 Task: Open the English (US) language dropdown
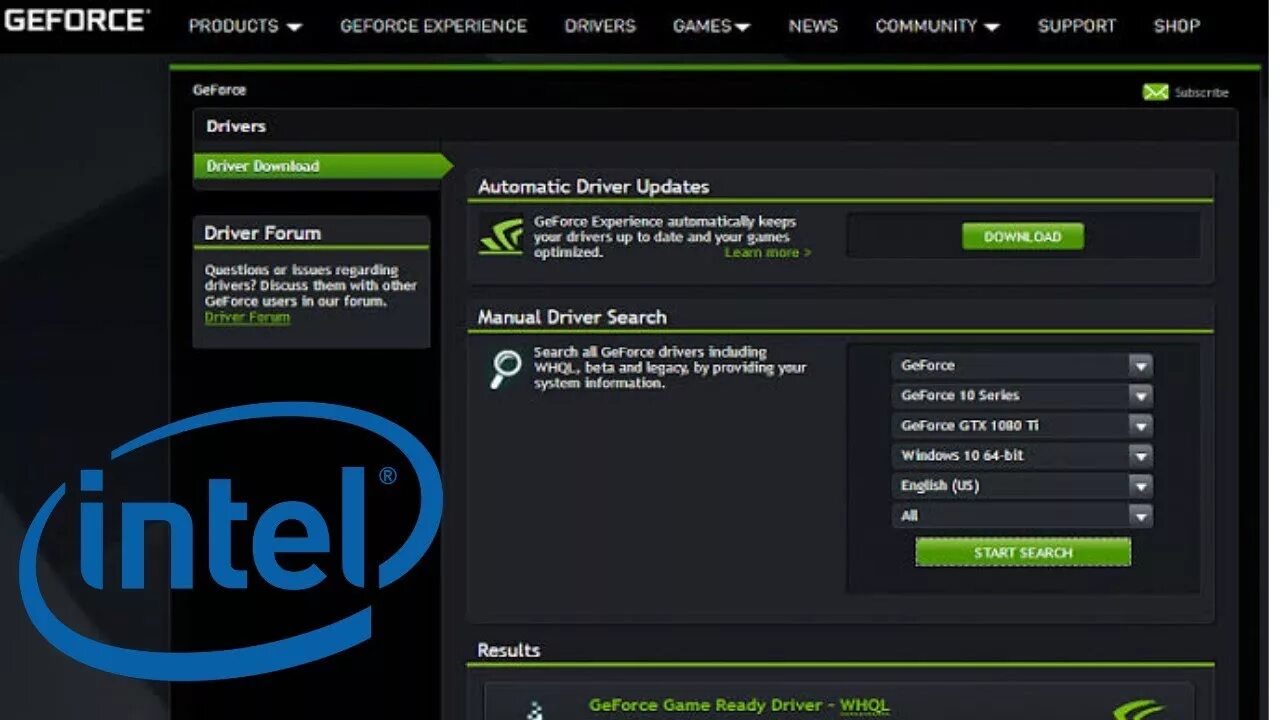click(1021, 486)
